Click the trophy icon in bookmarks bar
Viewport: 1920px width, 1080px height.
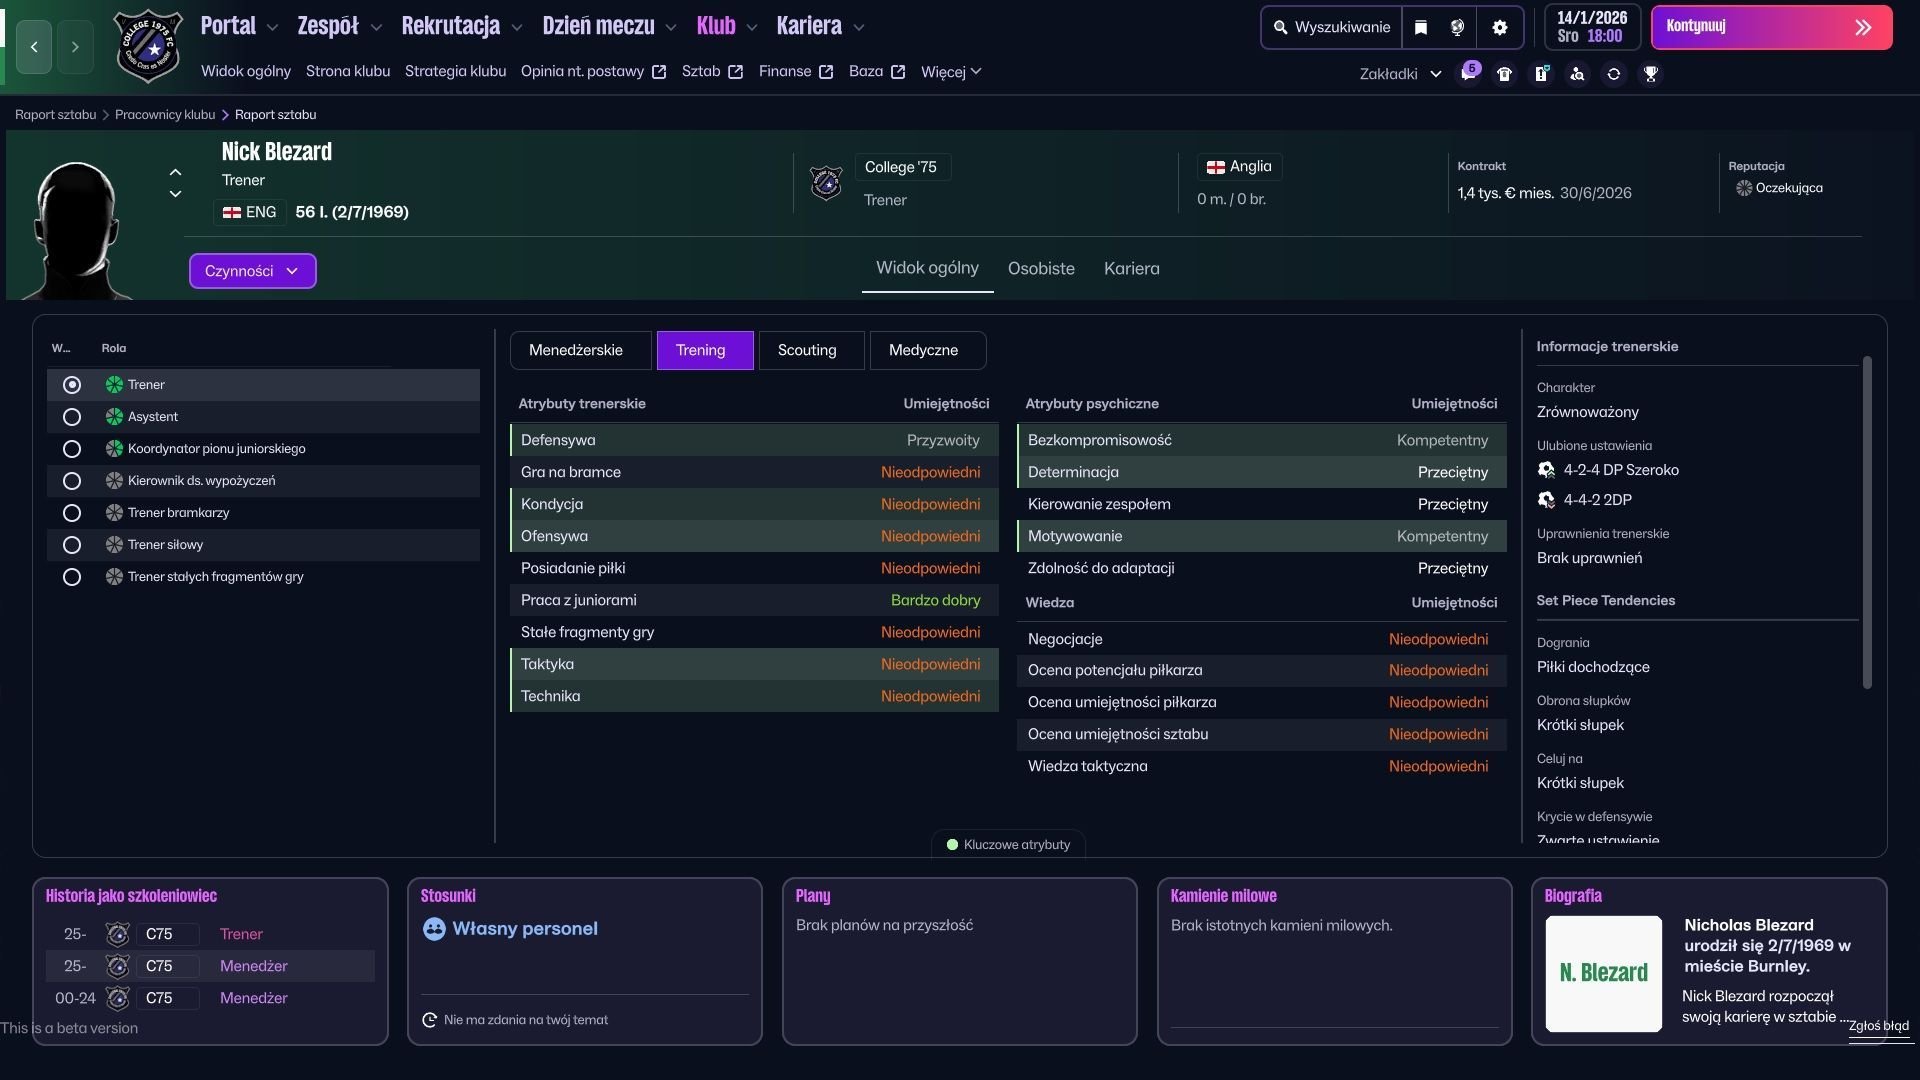(x=1651, y=74)
